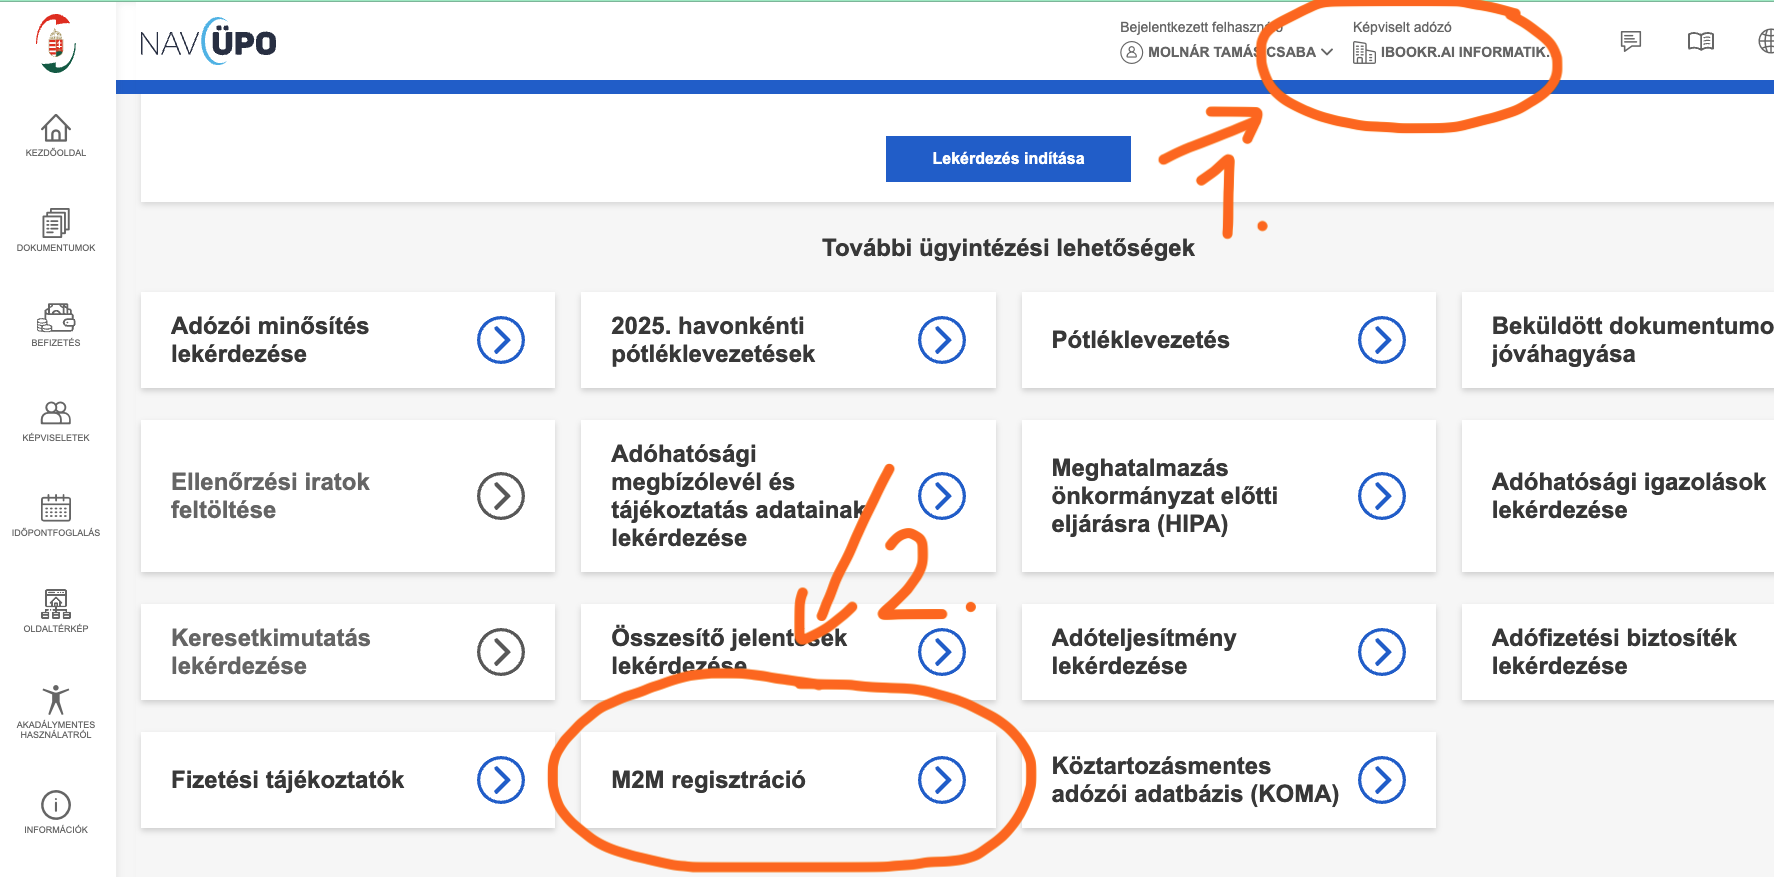Open the messages speech bubble icon
This screenshot has height=877, width=1774.
(1631, 41)
